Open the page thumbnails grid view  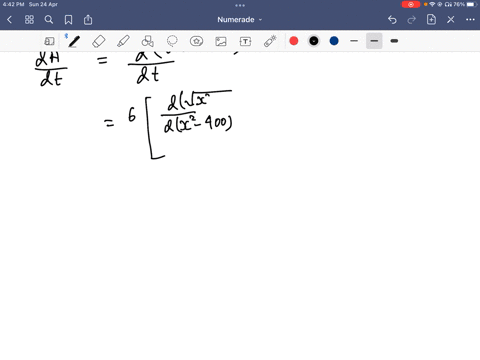tap(29, 20)
